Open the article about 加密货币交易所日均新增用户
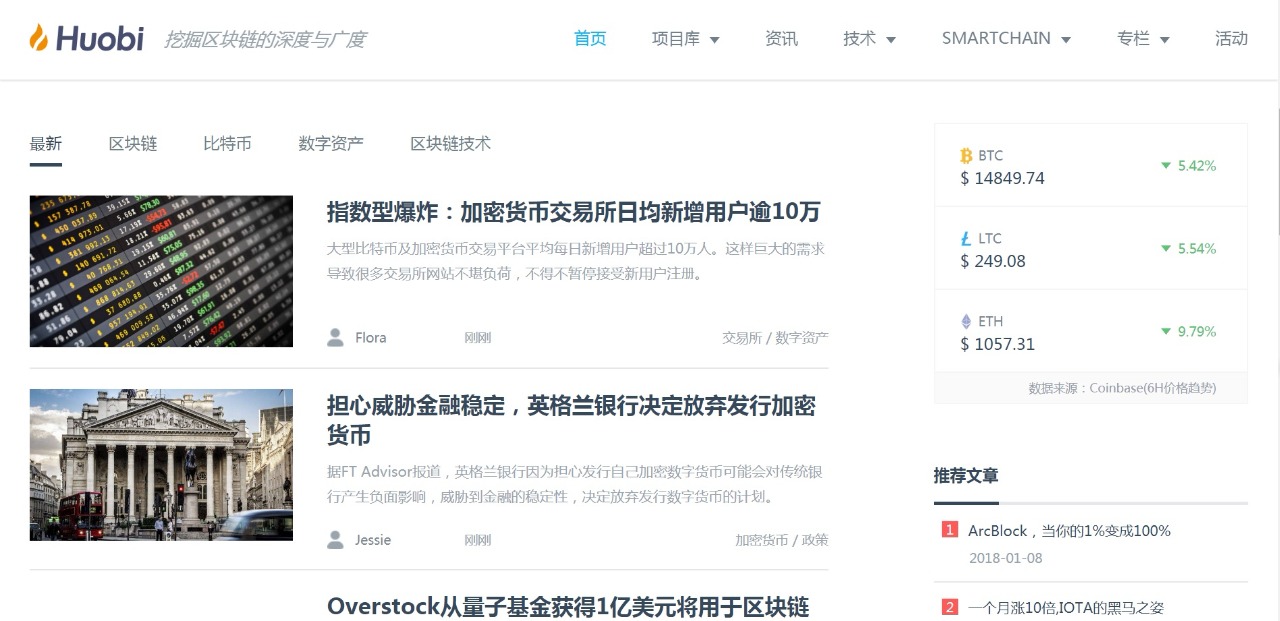 pyautogui.click(x=573, y=212)
